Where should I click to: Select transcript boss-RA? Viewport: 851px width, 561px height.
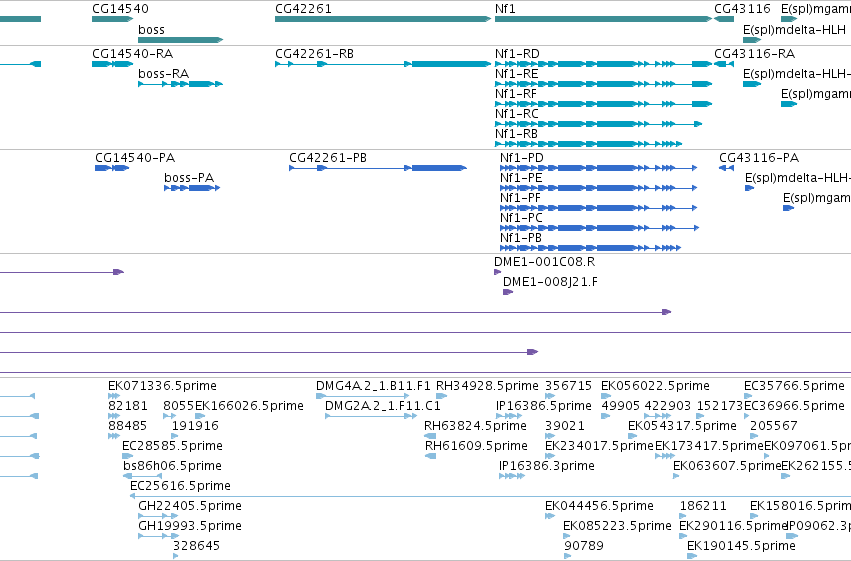coord(180,84)
